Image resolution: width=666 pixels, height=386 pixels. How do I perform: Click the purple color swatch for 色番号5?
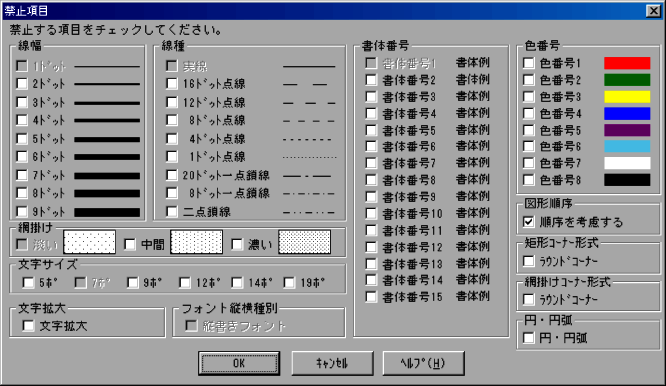pos(627,130)
